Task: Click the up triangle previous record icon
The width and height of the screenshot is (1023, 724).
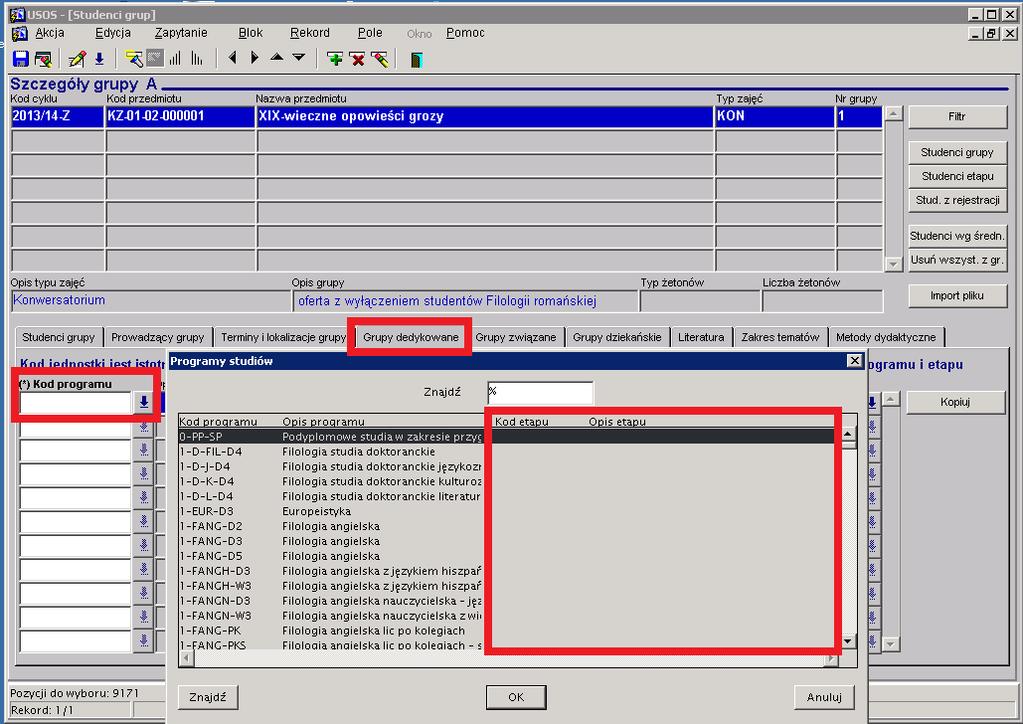Action: [277, 57]
